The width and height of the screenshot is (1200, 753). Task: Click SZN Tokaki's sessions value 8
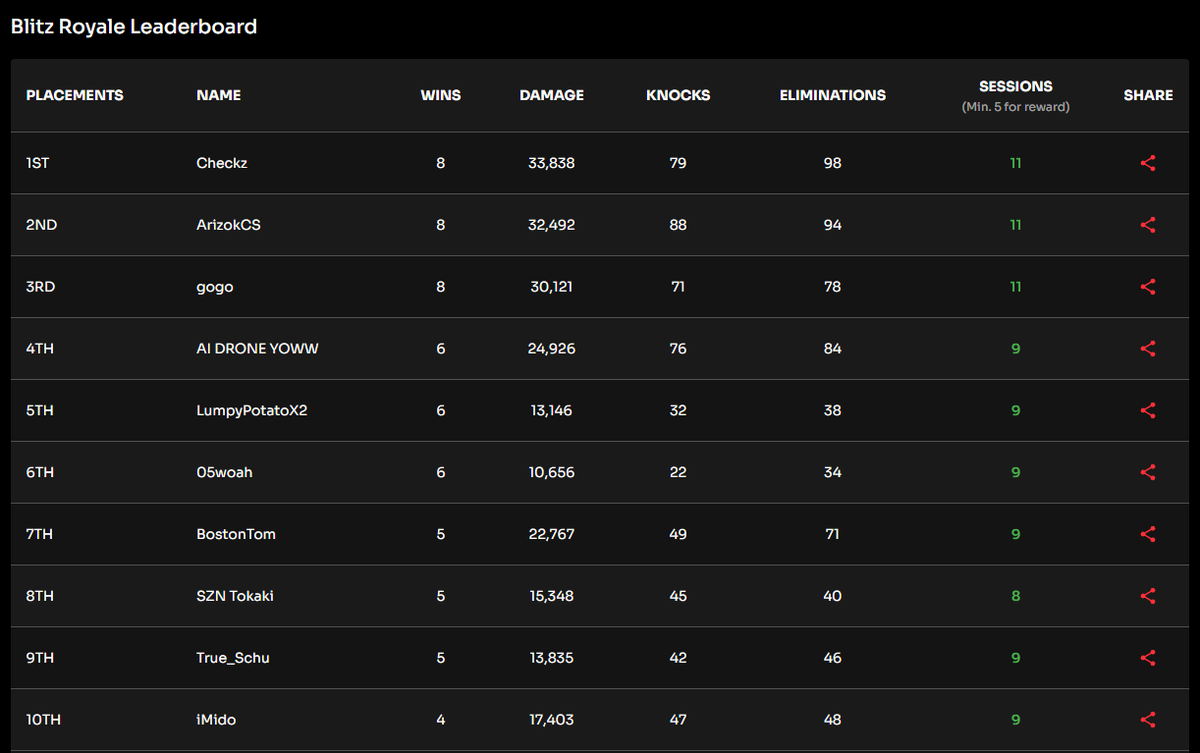click(x=1016, y=596)
